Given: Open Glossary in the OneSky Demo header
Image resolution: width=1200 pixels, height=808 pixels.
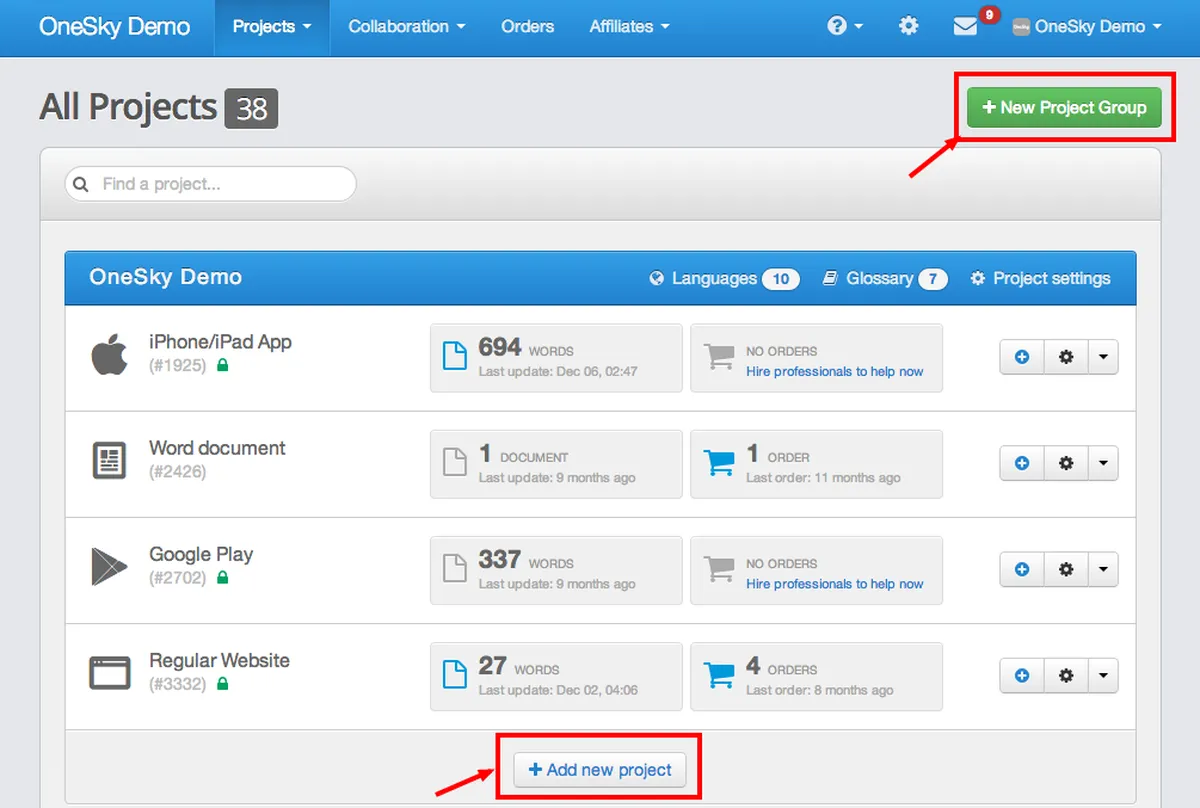Looking at the screenshot, I should [885, 279].
